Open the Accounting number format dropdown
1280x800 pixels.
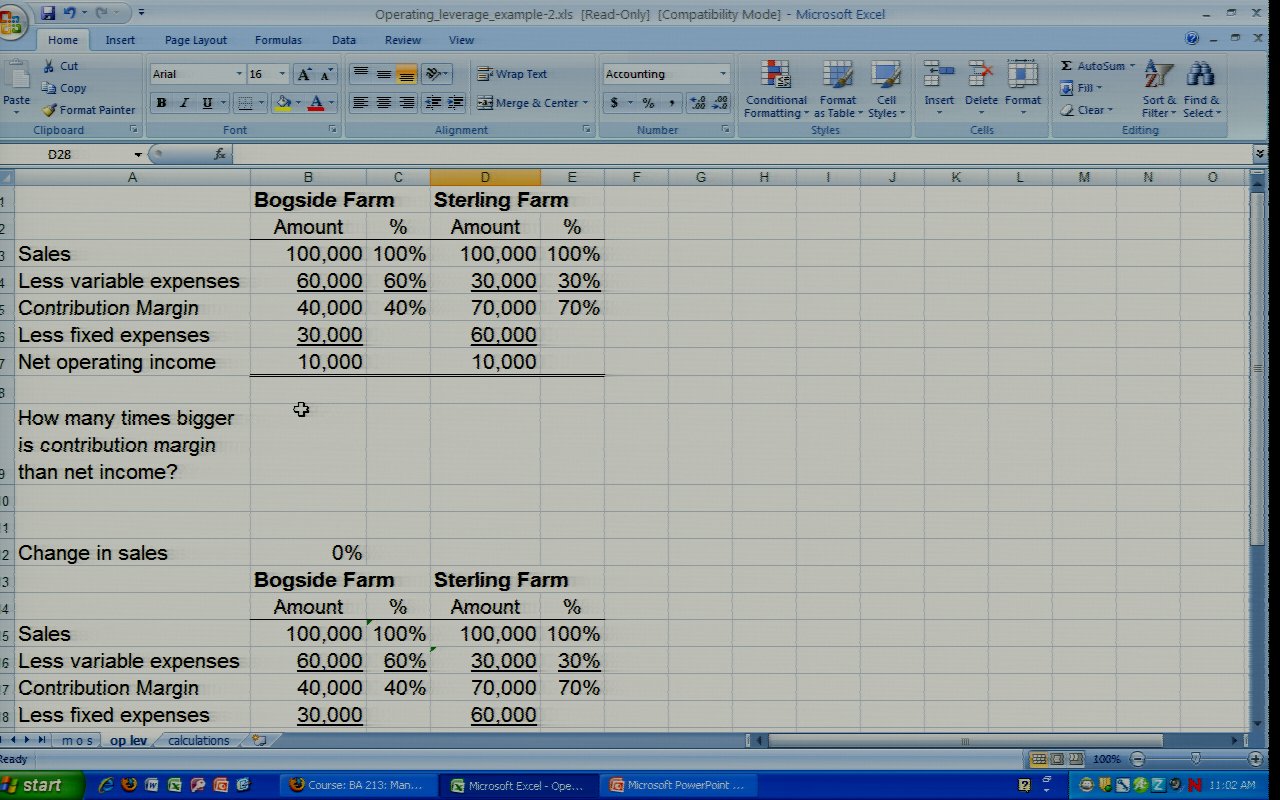pyautogui.click(x=723, y=74)
